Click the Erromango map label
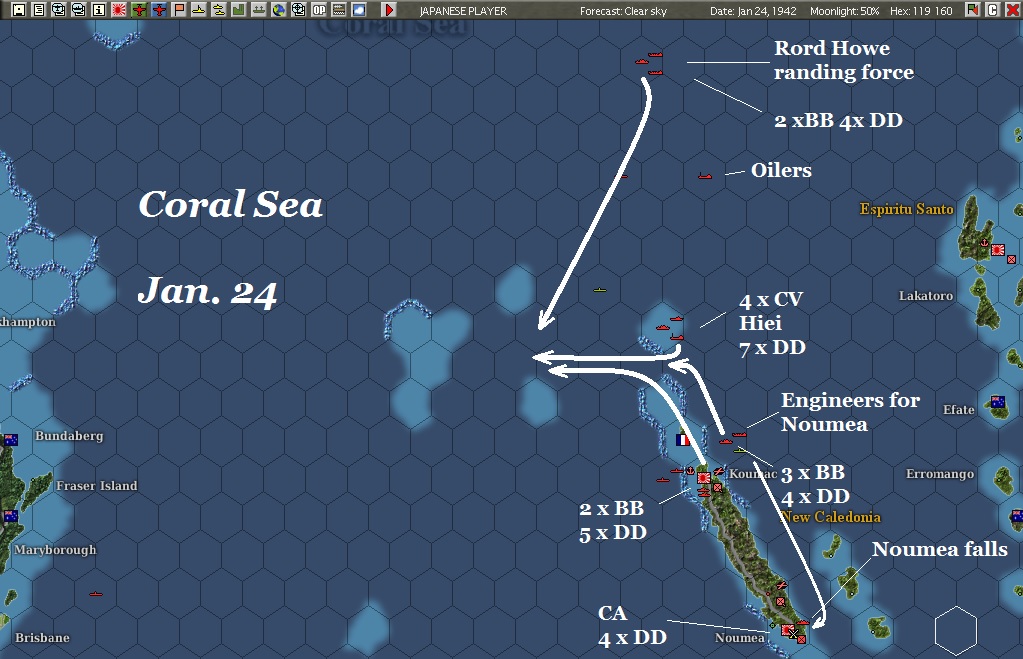 coord(939,474)
